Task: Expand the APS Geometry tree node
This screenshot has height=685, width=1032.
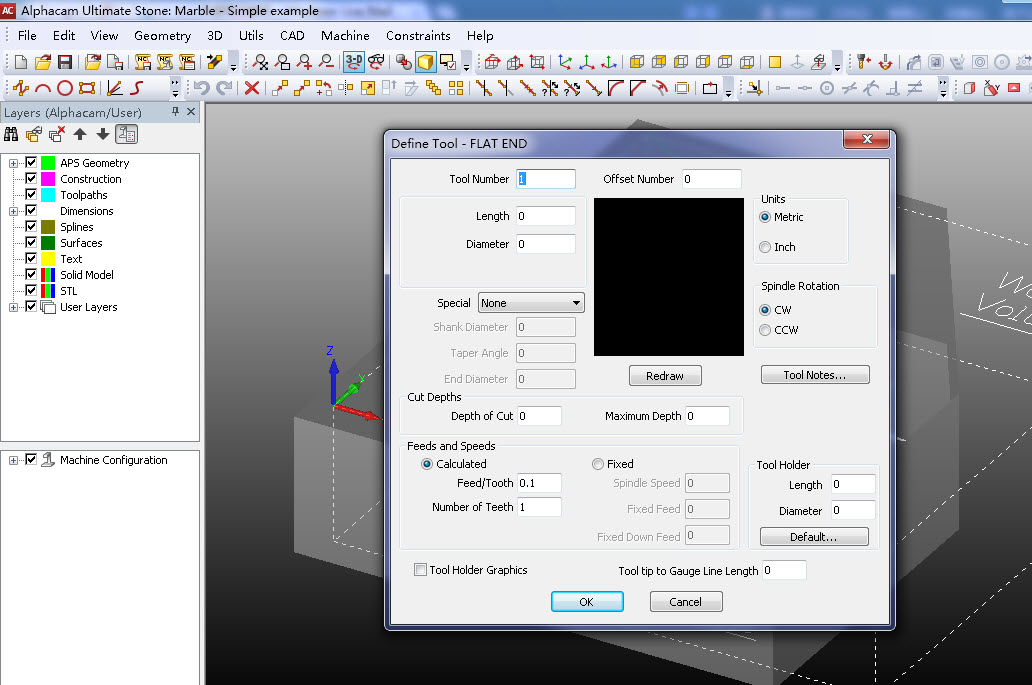Action: point(13,163)
